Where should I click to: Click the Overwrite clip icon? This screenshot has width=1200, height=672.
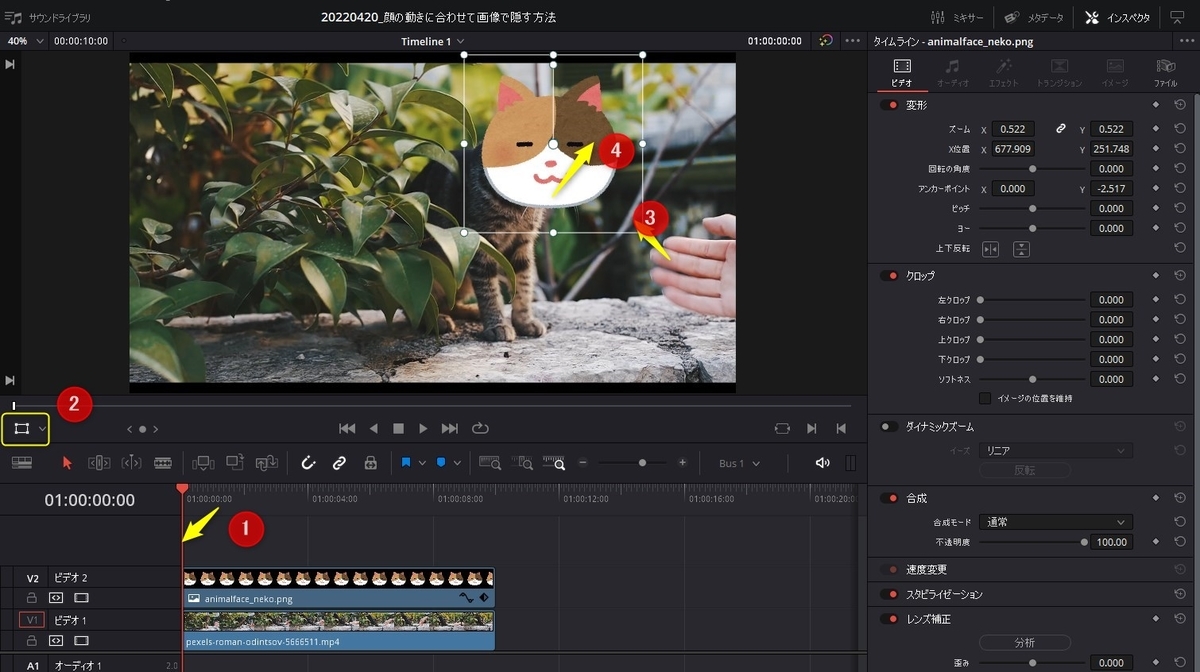tap(235, 463)
